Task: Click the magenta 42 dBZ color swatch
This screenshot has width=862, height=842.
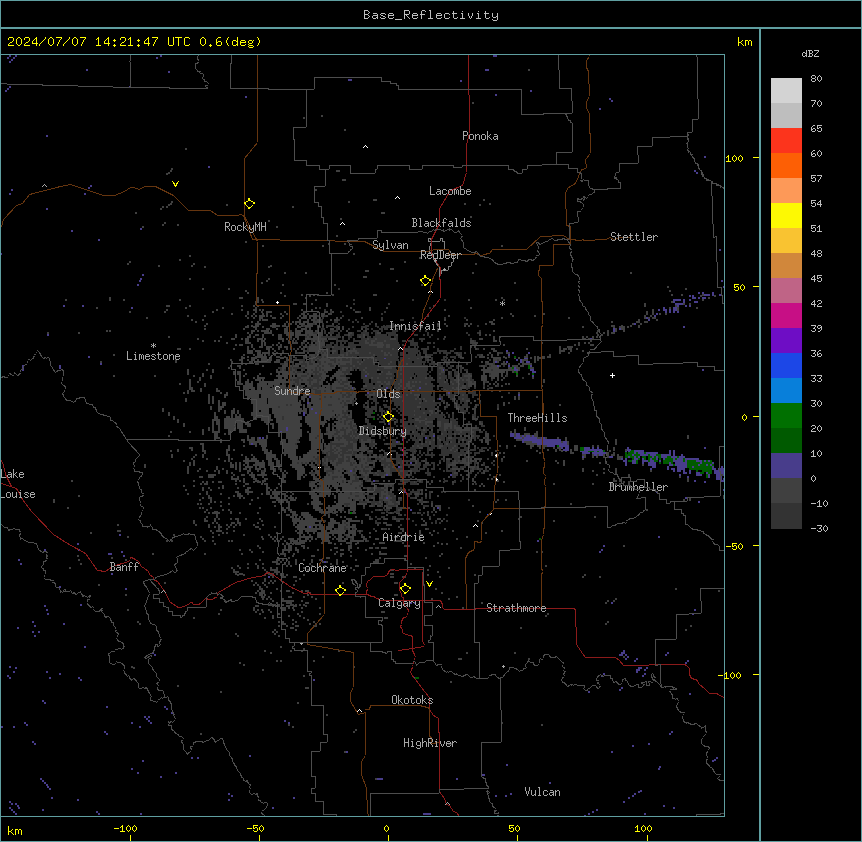Action: coord(786,315)
